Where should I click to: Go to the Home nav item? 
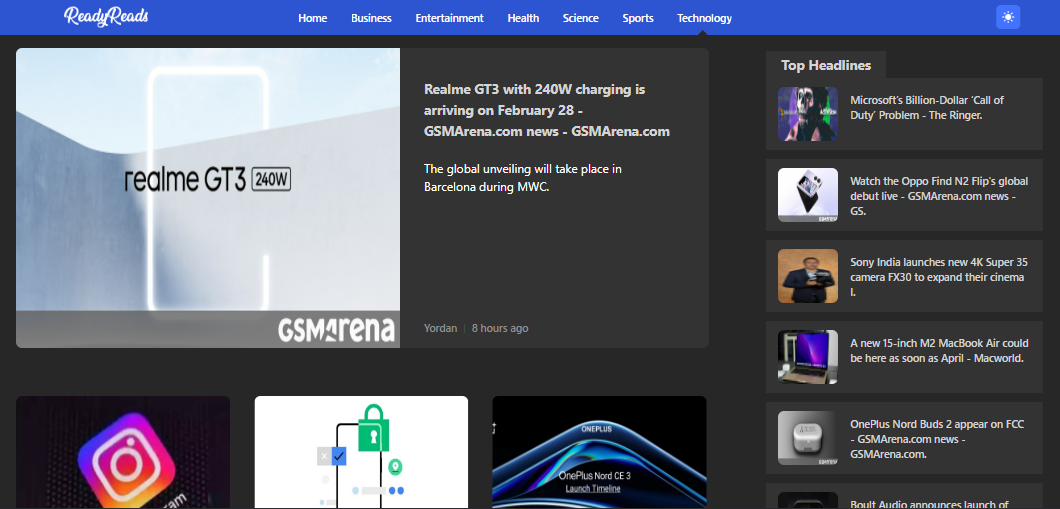[x=312, y=18]
